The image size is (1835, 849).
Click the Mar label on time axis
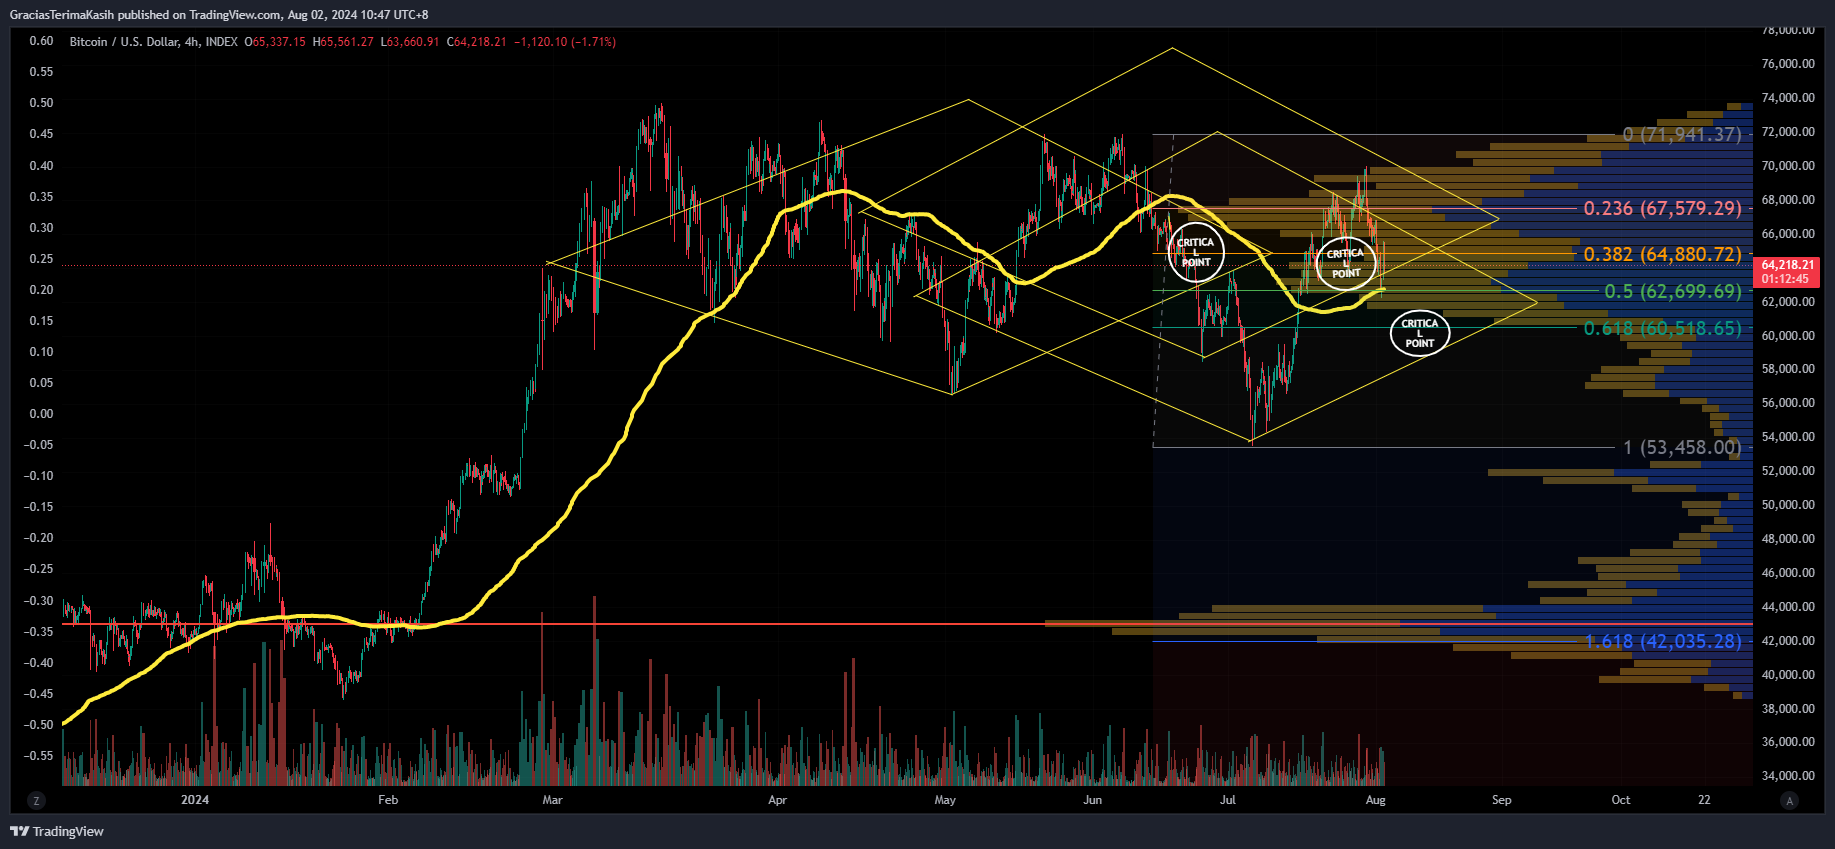[552, 800]
